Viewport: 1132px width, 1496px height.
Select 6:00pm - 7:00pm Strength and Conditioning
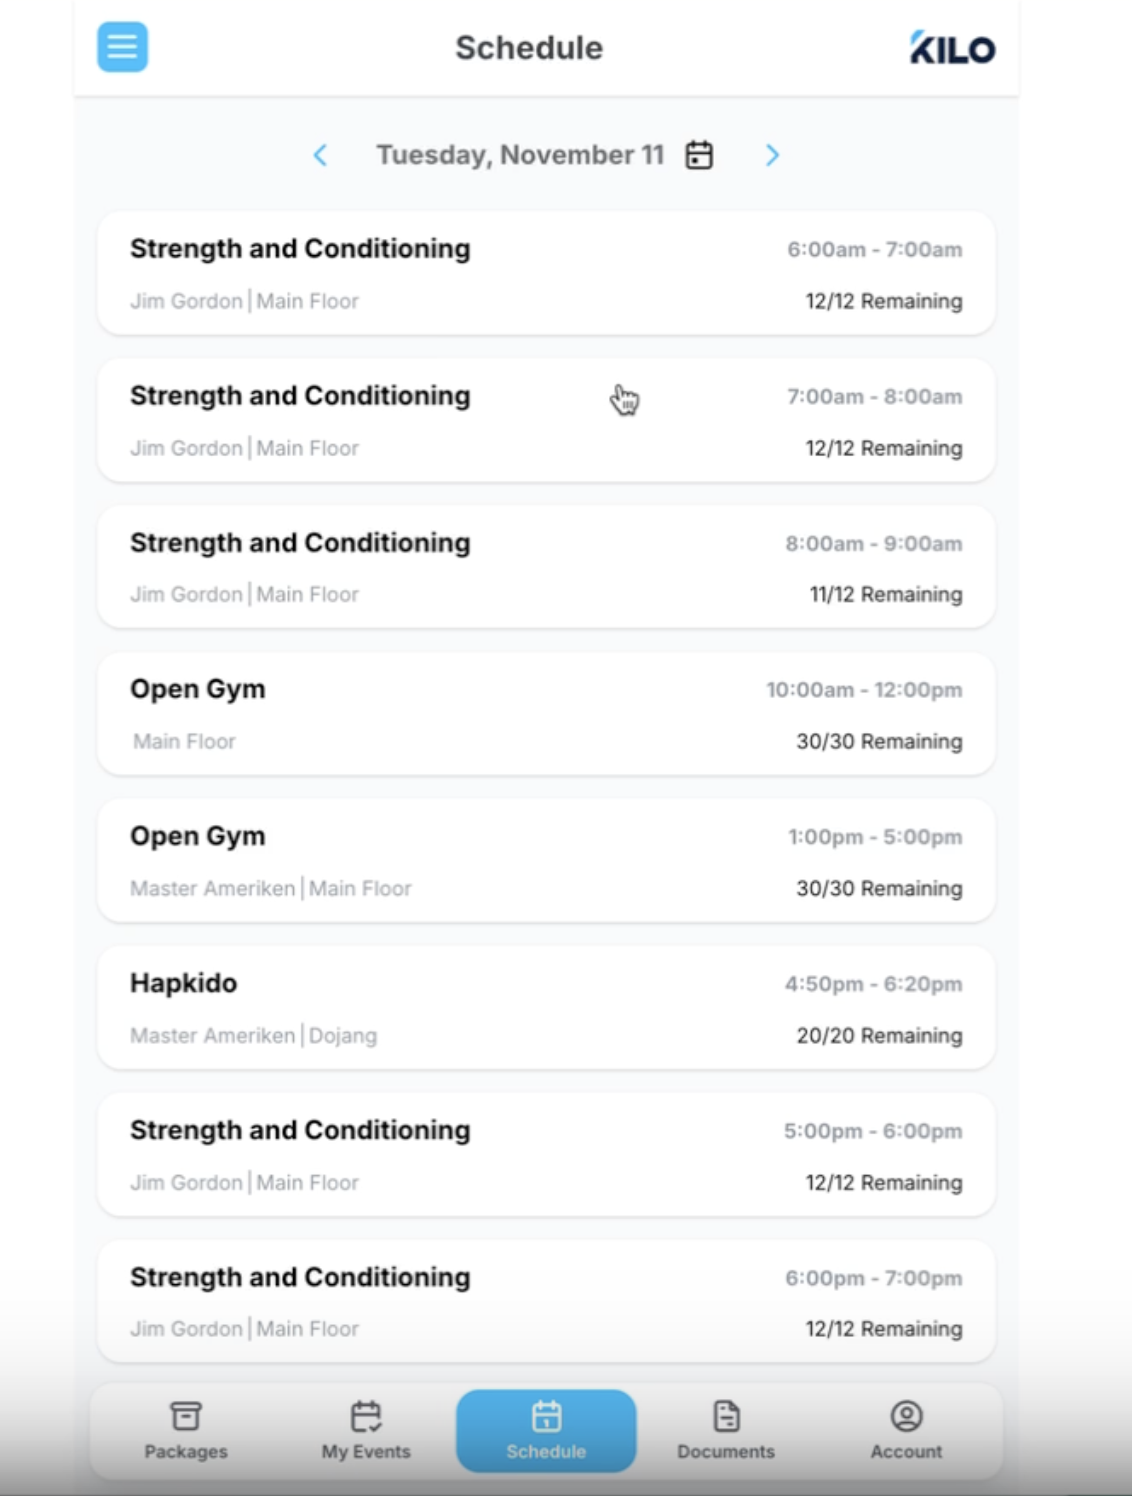point(546,1302)
